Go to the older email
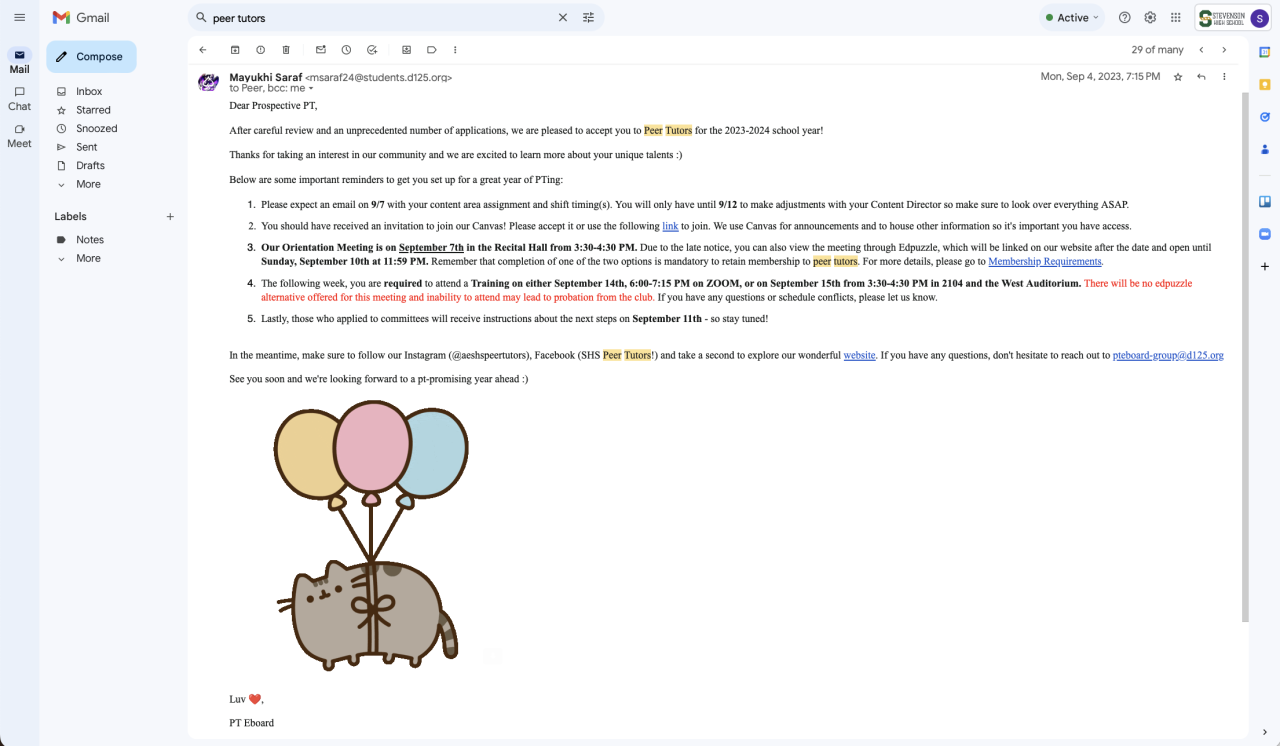 coord(1224,50)
